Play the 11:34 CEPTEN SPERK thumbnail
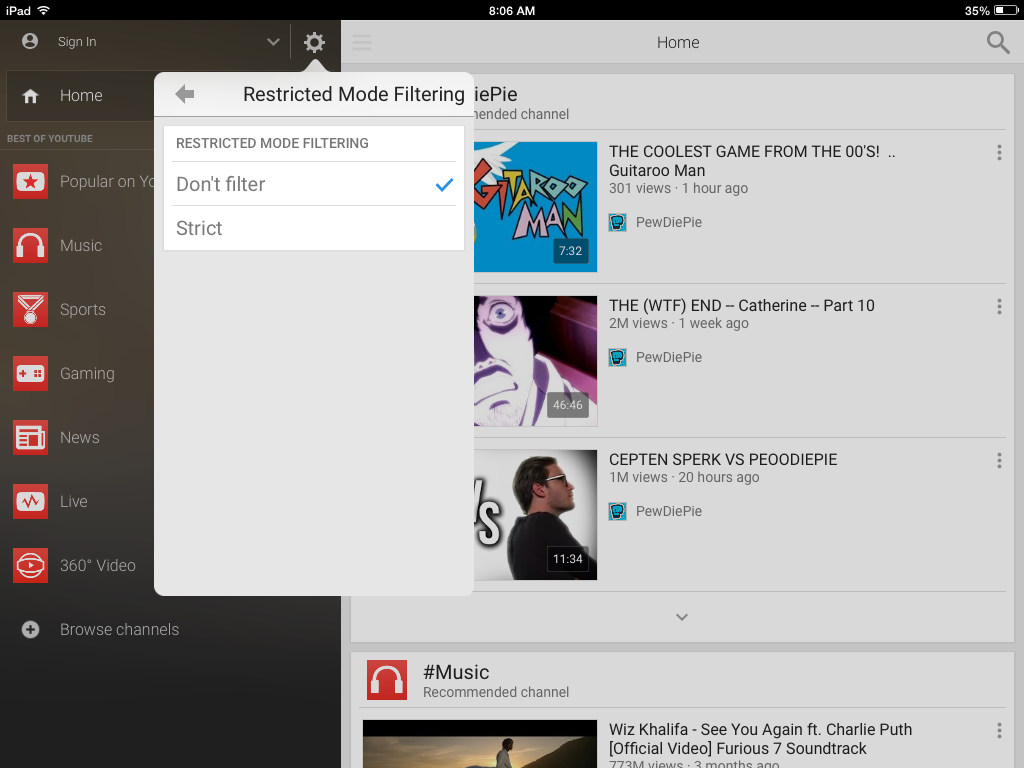The height and width of the screenshot is (768, 1024). (x=536, y=515)
